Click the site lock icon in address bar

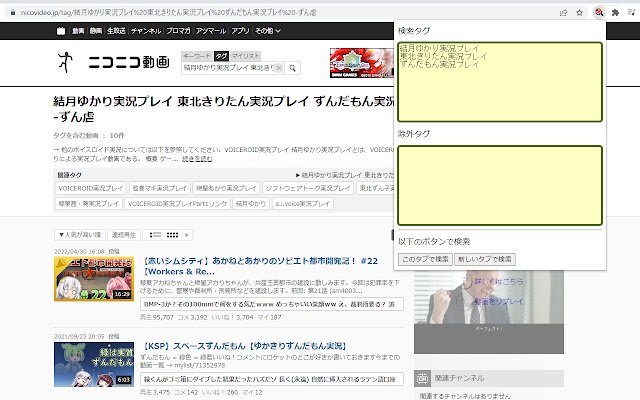(x=13, y=13)
